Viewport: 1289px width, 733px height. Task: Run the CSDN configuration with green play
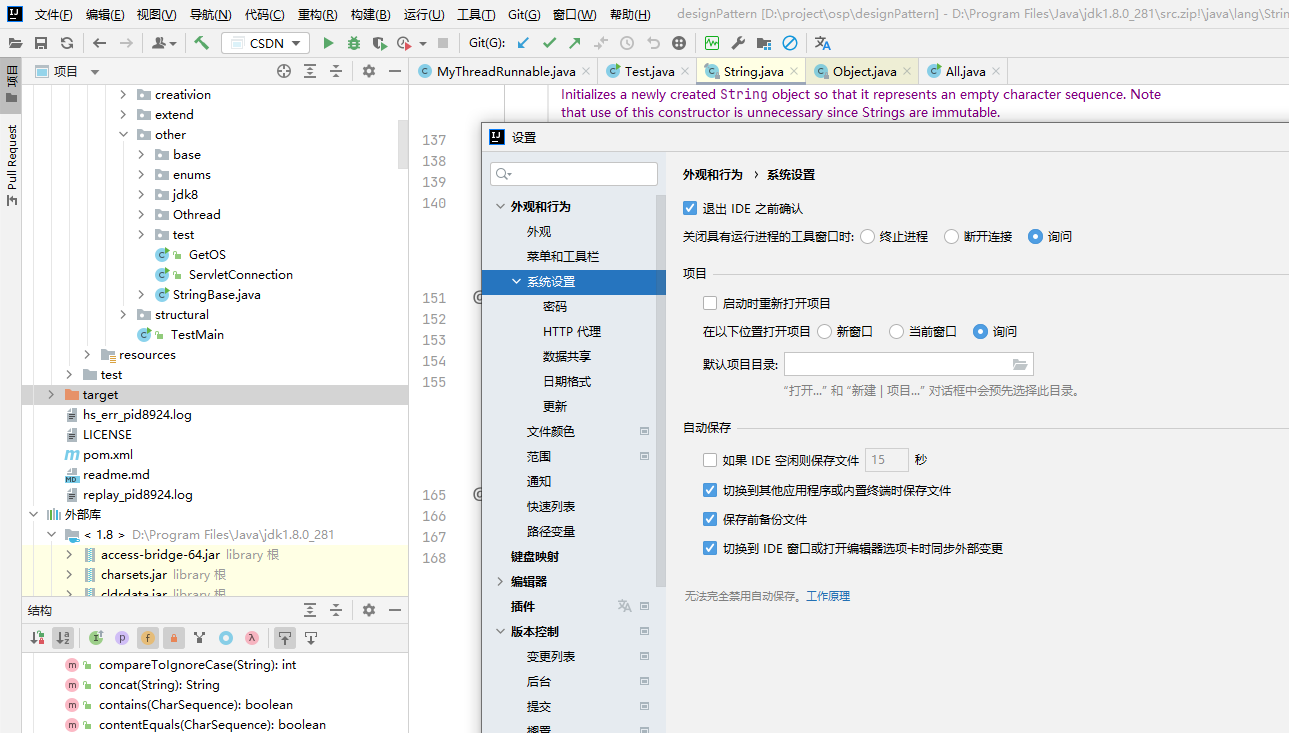pyautogui.click(x=328, y=43)
